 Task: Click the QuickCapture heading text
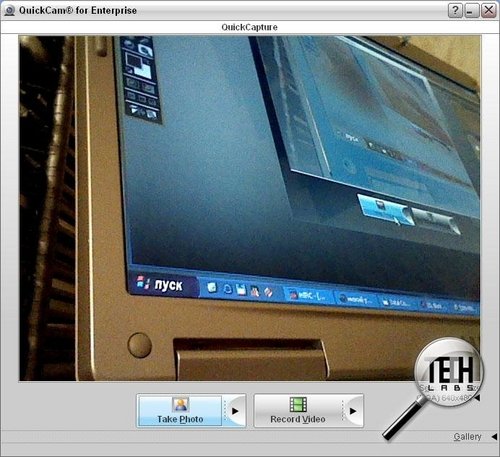coord(249,27)
